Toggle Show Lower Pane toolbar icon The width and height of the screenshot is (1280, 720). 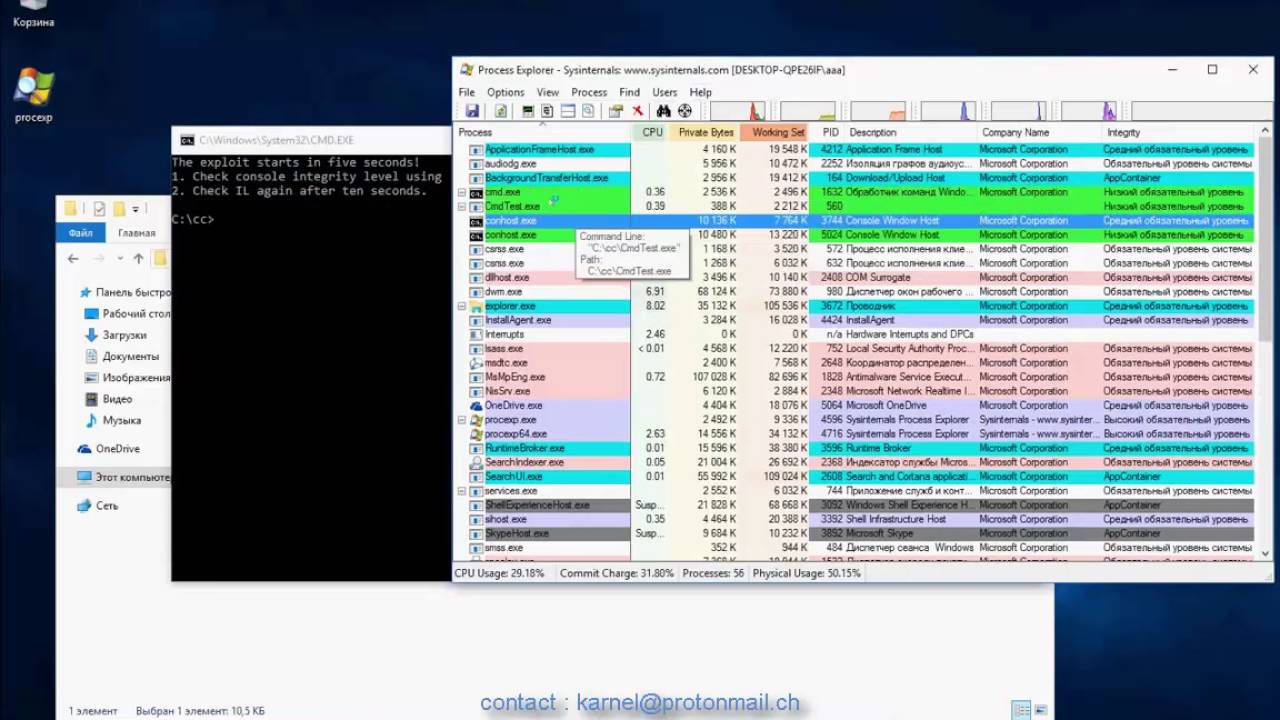[568, 111]
